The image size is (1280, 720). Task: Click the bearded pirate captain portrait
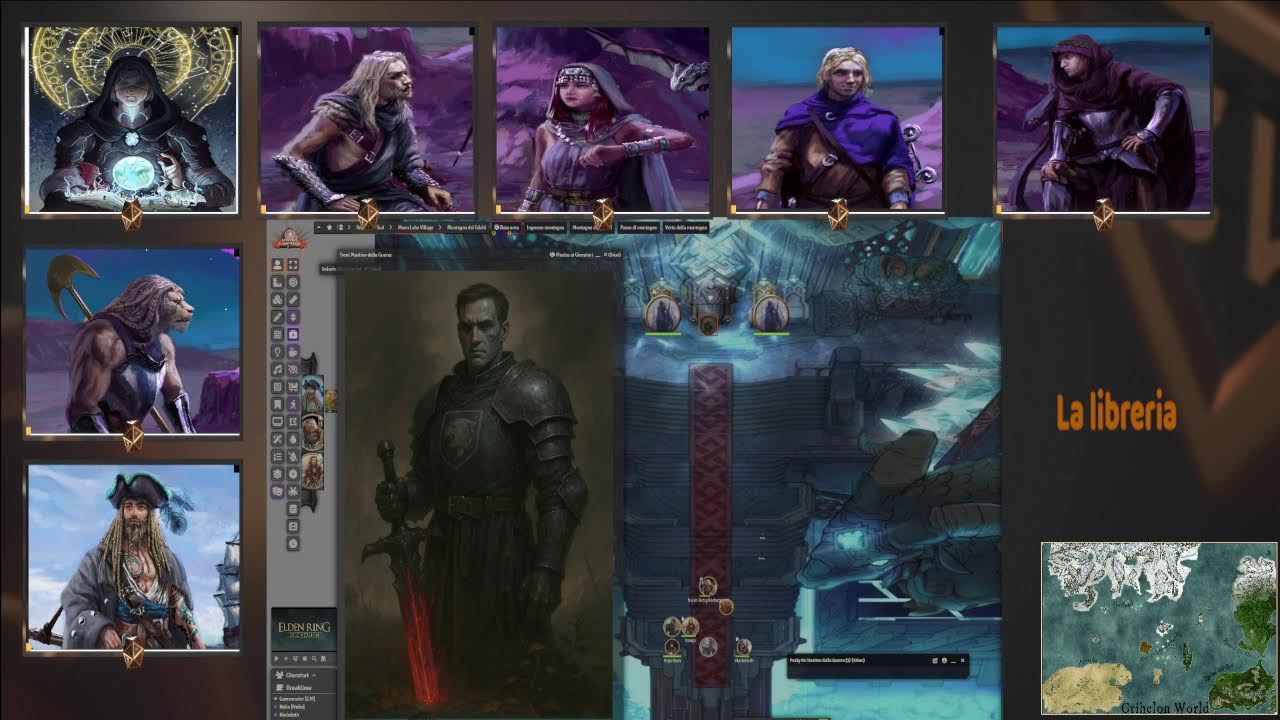pos(133,557)
